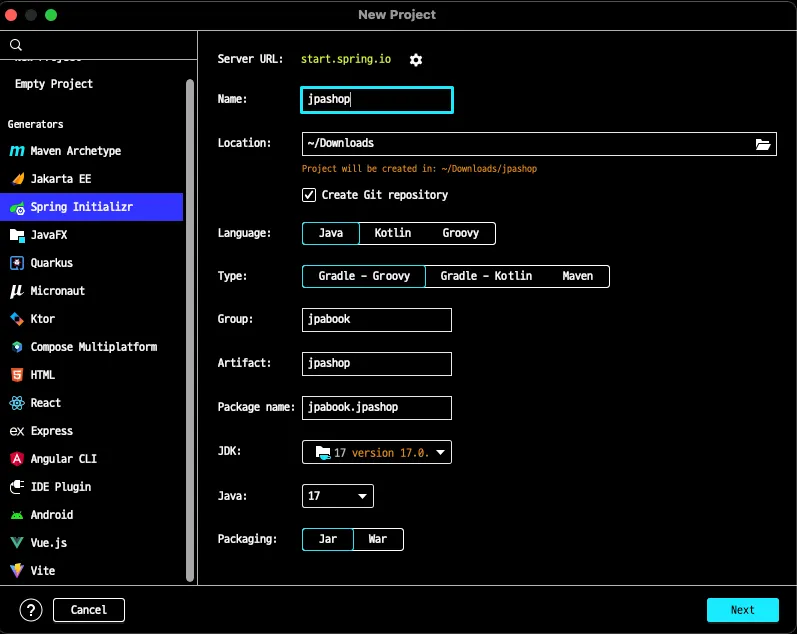Select Empty Project in sidebar
Image resolution: width=797 pixels, height=634 pixels.
(53, 84)
